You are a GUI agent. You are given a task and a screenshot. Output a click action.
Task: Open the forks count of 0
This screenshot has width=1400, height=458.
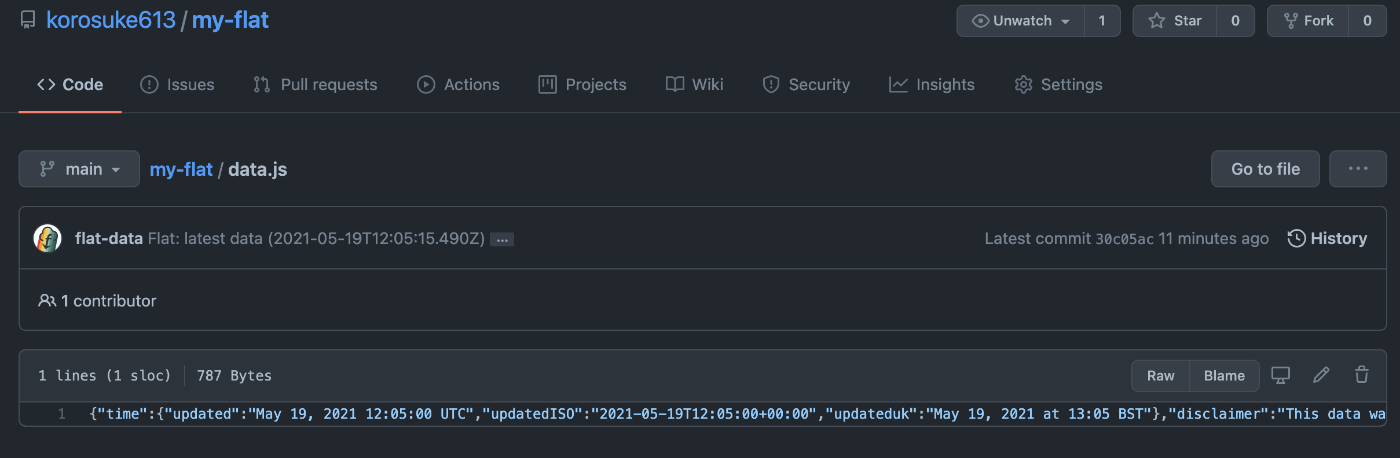click(x=1366, y=21)
